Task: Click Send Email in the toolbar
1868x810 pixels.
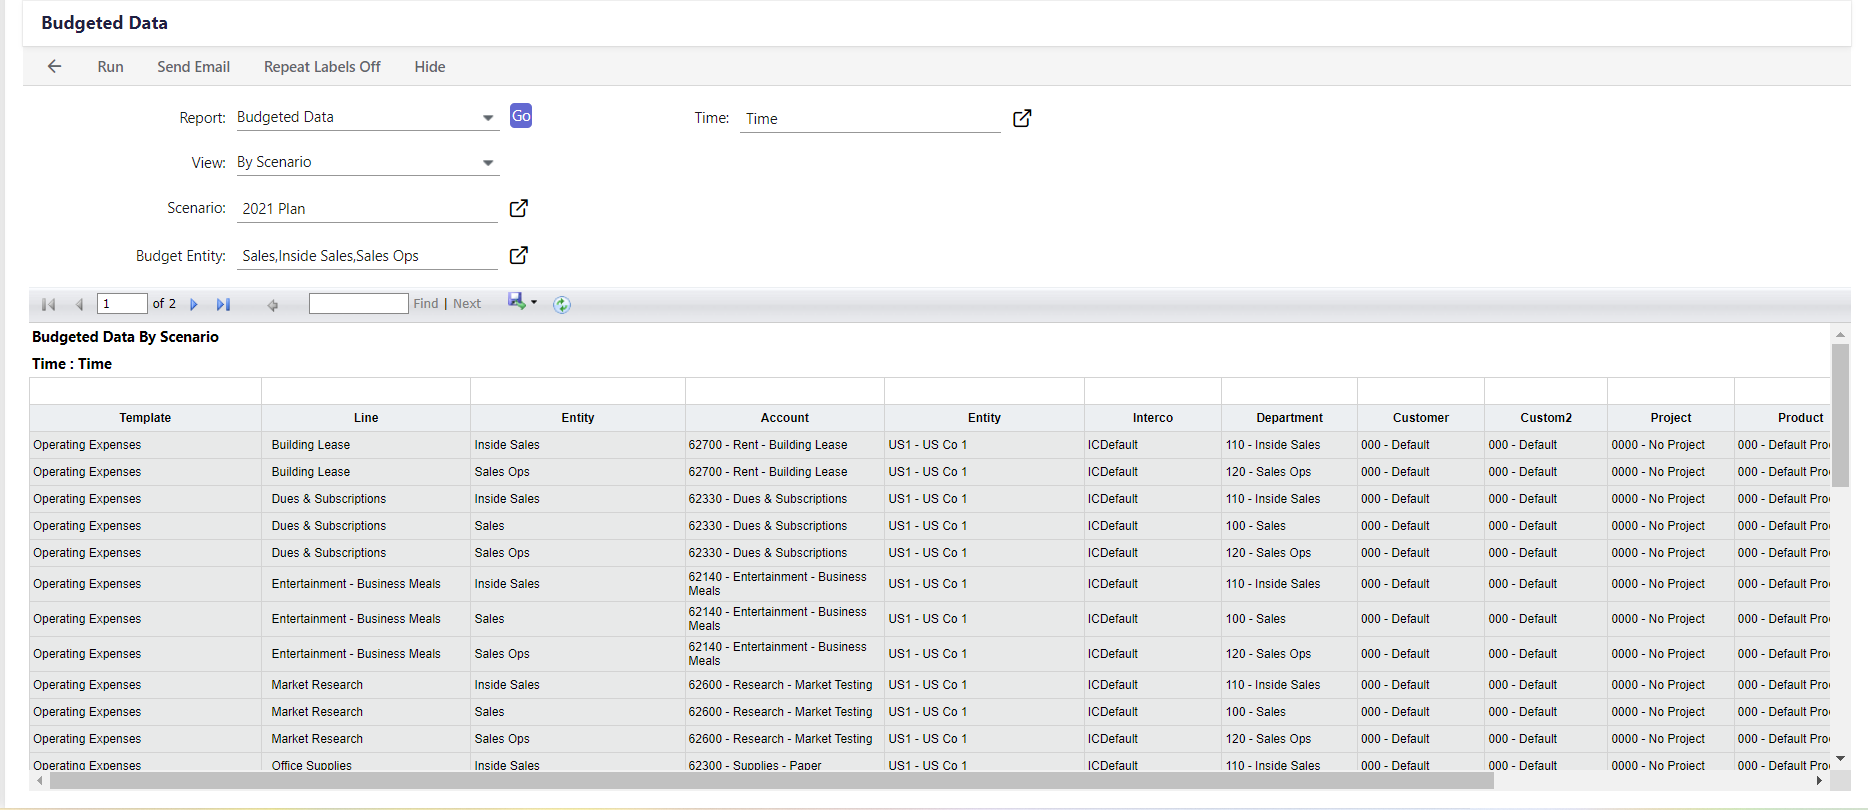Action: click(193, 67)
